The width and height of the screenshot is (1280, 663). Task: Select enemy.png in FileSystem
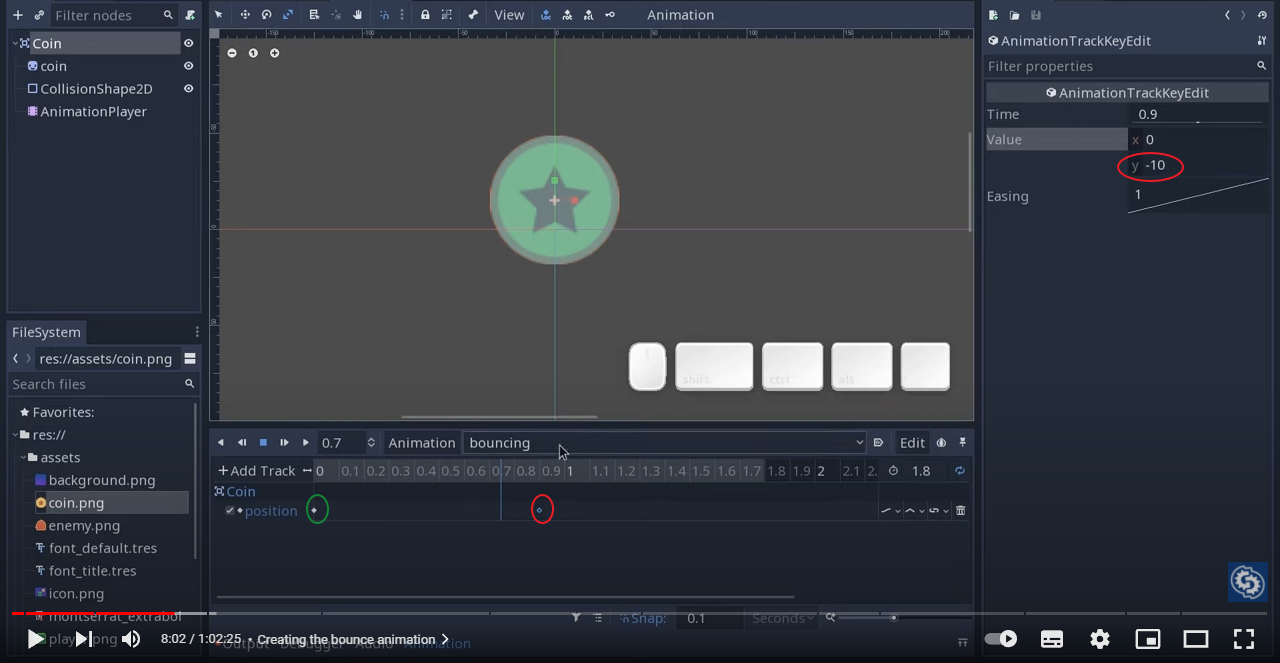point(84,525)
